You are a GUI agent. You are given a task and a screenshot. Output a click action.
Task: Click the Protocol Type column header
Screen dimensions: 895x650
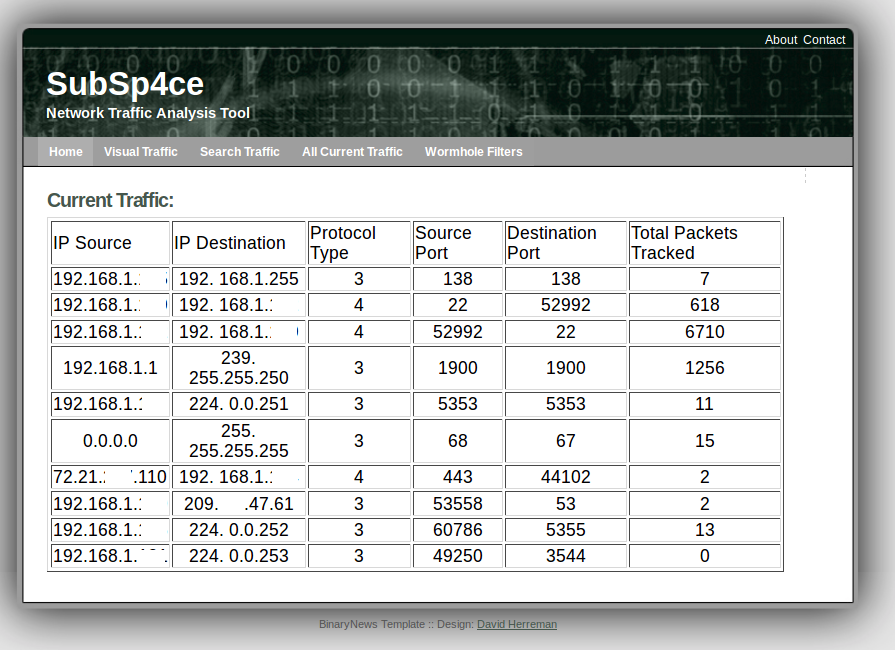pyautogui.click(x=344, y=242)
